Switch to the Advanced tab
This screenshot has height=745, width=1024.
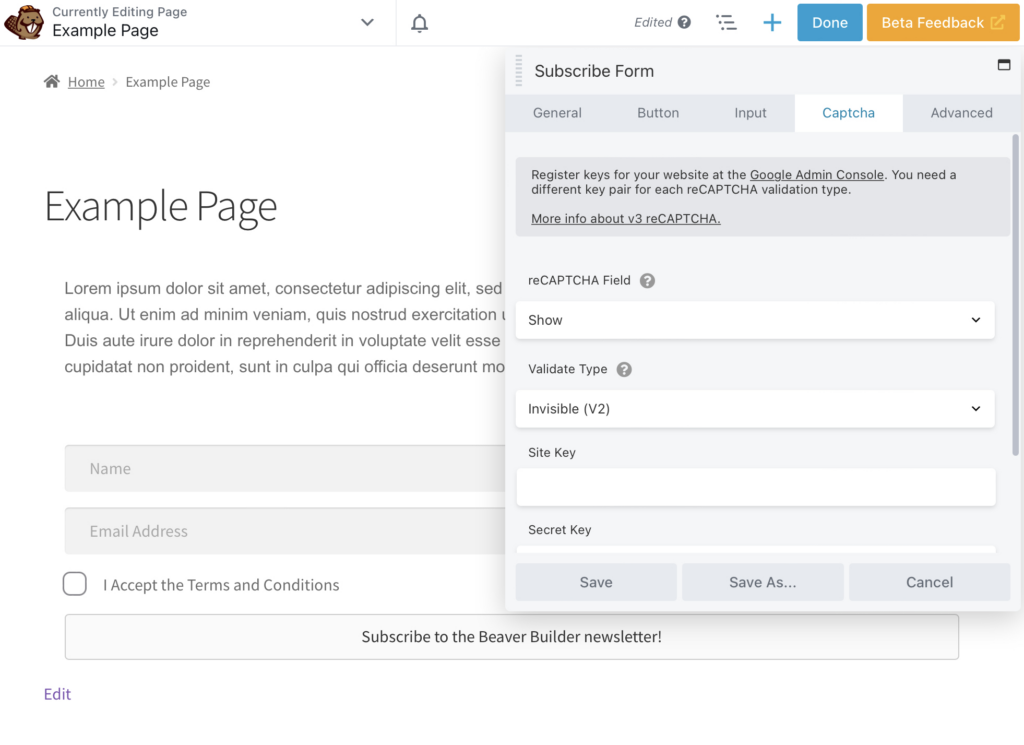point(961,113)
